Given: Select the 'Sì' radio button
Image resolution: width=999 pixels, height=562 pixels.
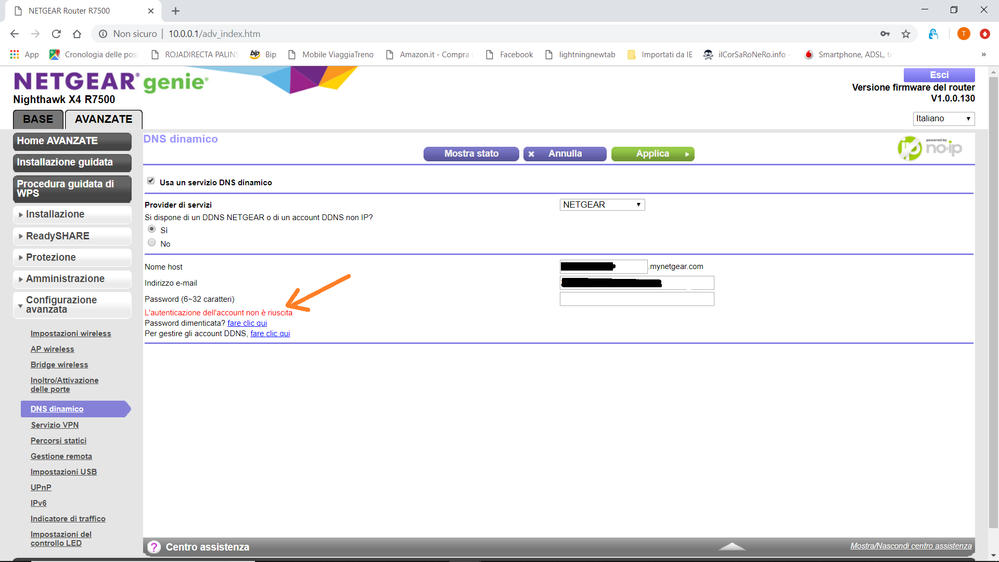Looking at the screenshot, I should [152, 229].
